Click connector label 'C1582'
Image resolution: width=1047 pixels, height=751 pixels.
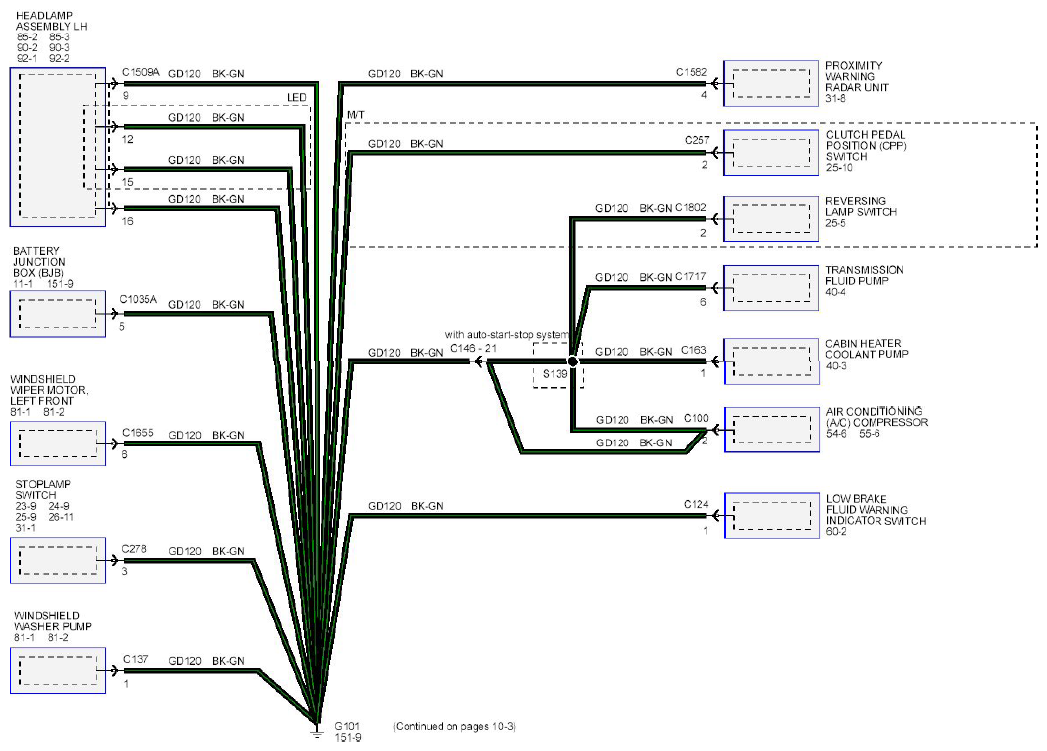(x=691, y=71)
